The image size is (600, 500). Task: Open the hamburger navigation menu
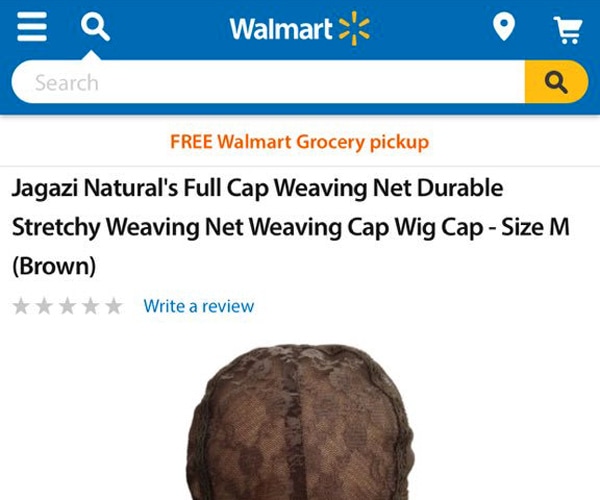tap(32, 26)
